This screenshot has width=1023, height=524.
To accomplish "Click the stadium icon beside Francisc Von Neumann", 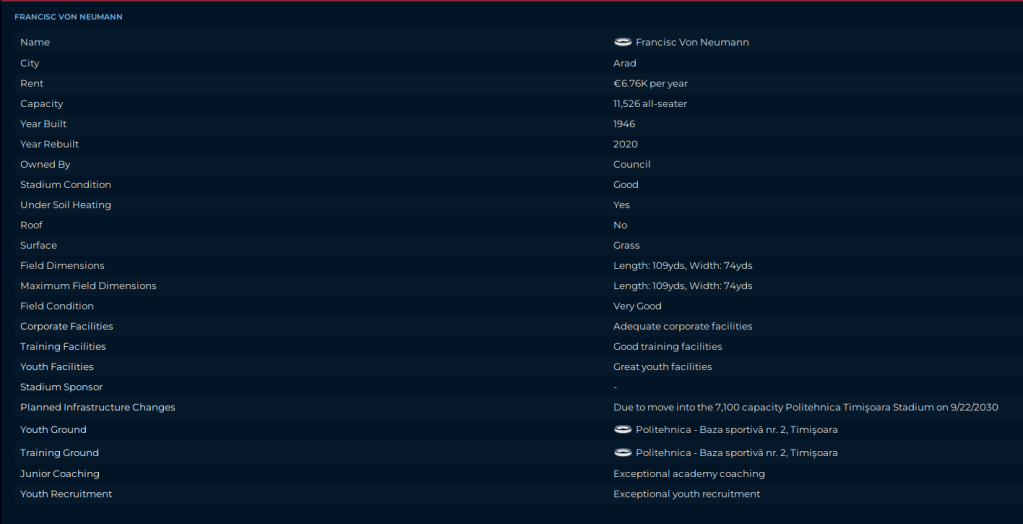I will 622,43.
